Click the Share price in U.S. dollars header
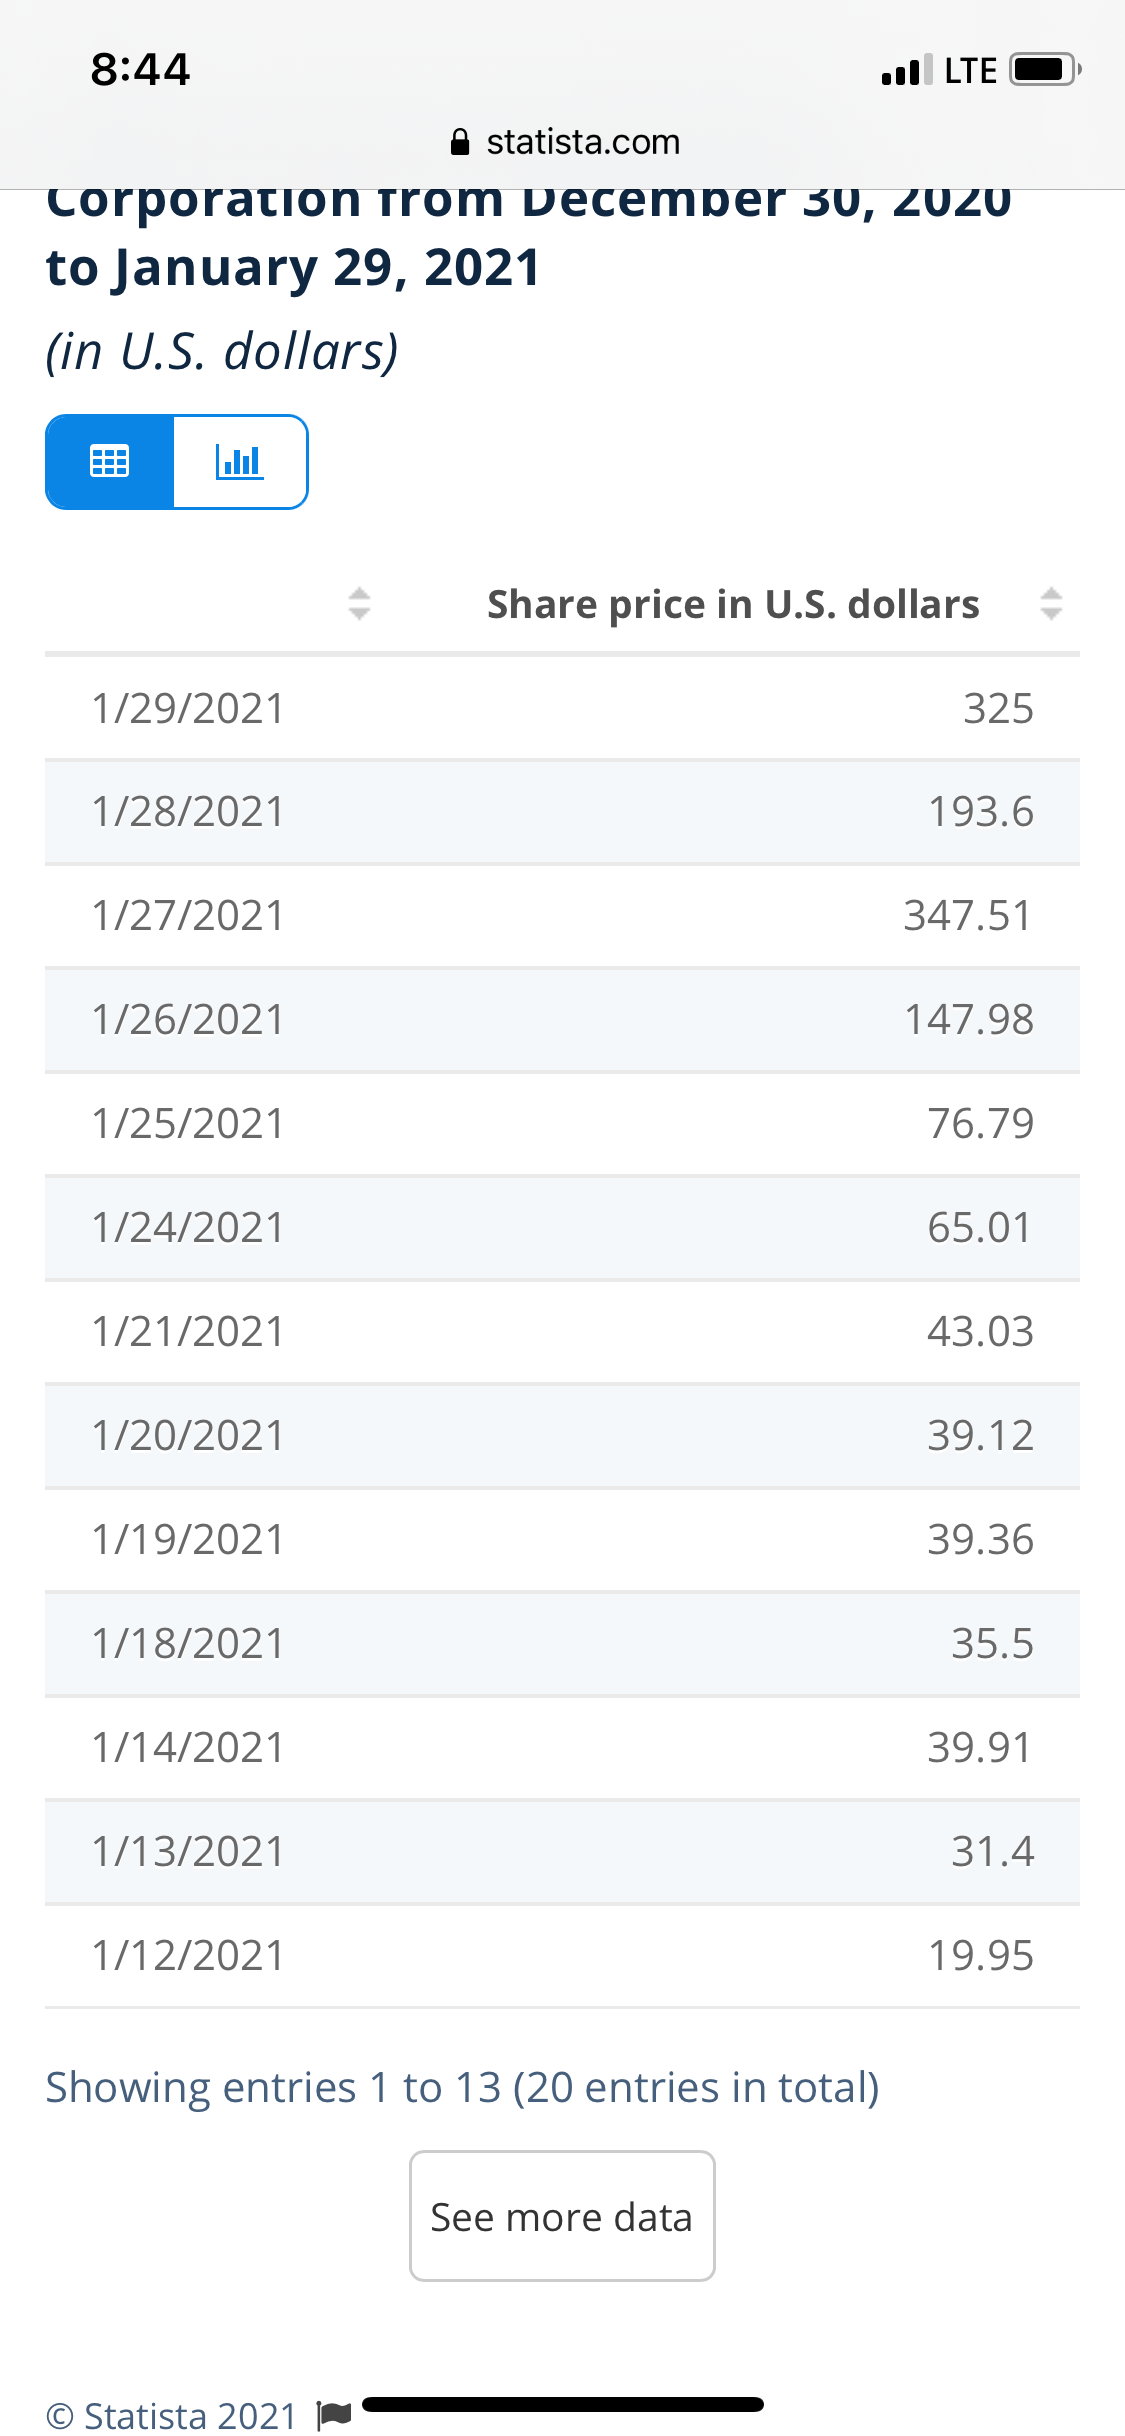The width and height of the screenshot is (1125, 2436). 733,604
